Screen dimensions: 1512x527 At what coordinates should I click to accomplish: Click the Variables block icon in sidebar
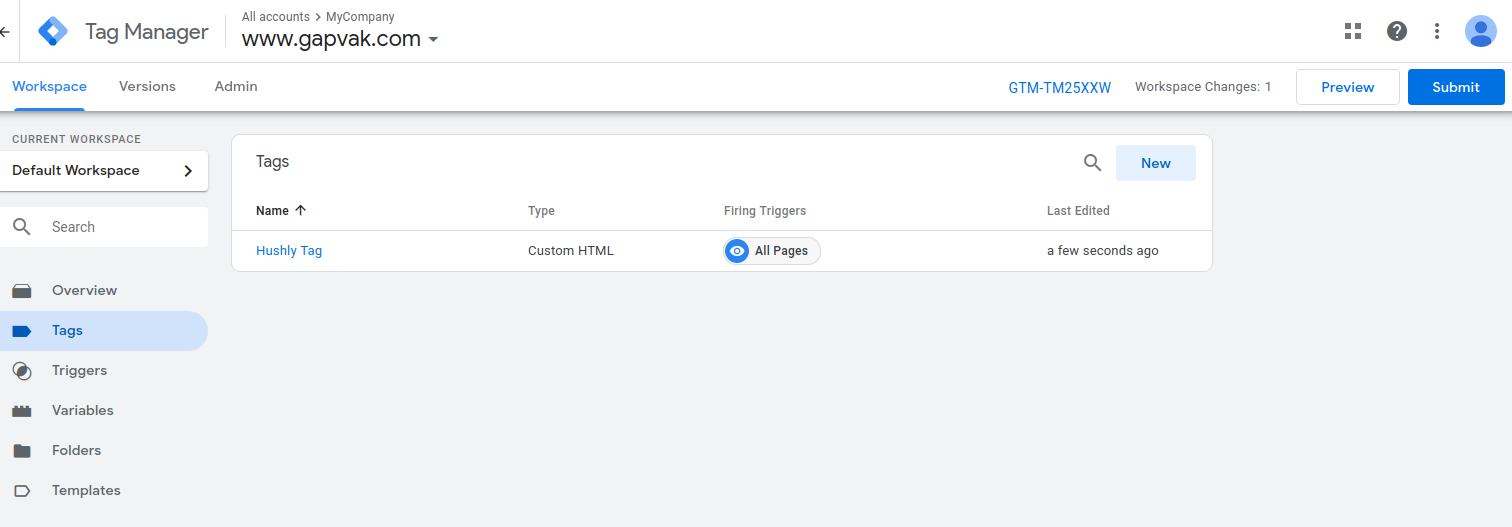[22, 411]
